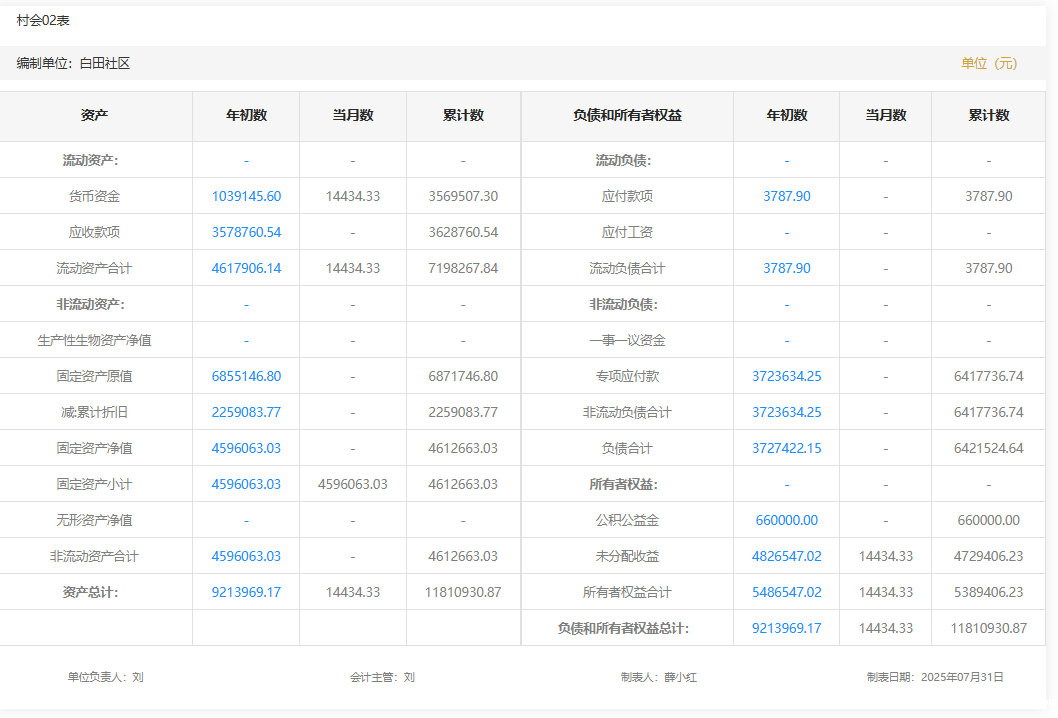Viewport: 1058px width, 718px height.
Task: Click the 固定资产小计 年初数 blue value
Action: [246, 484]
